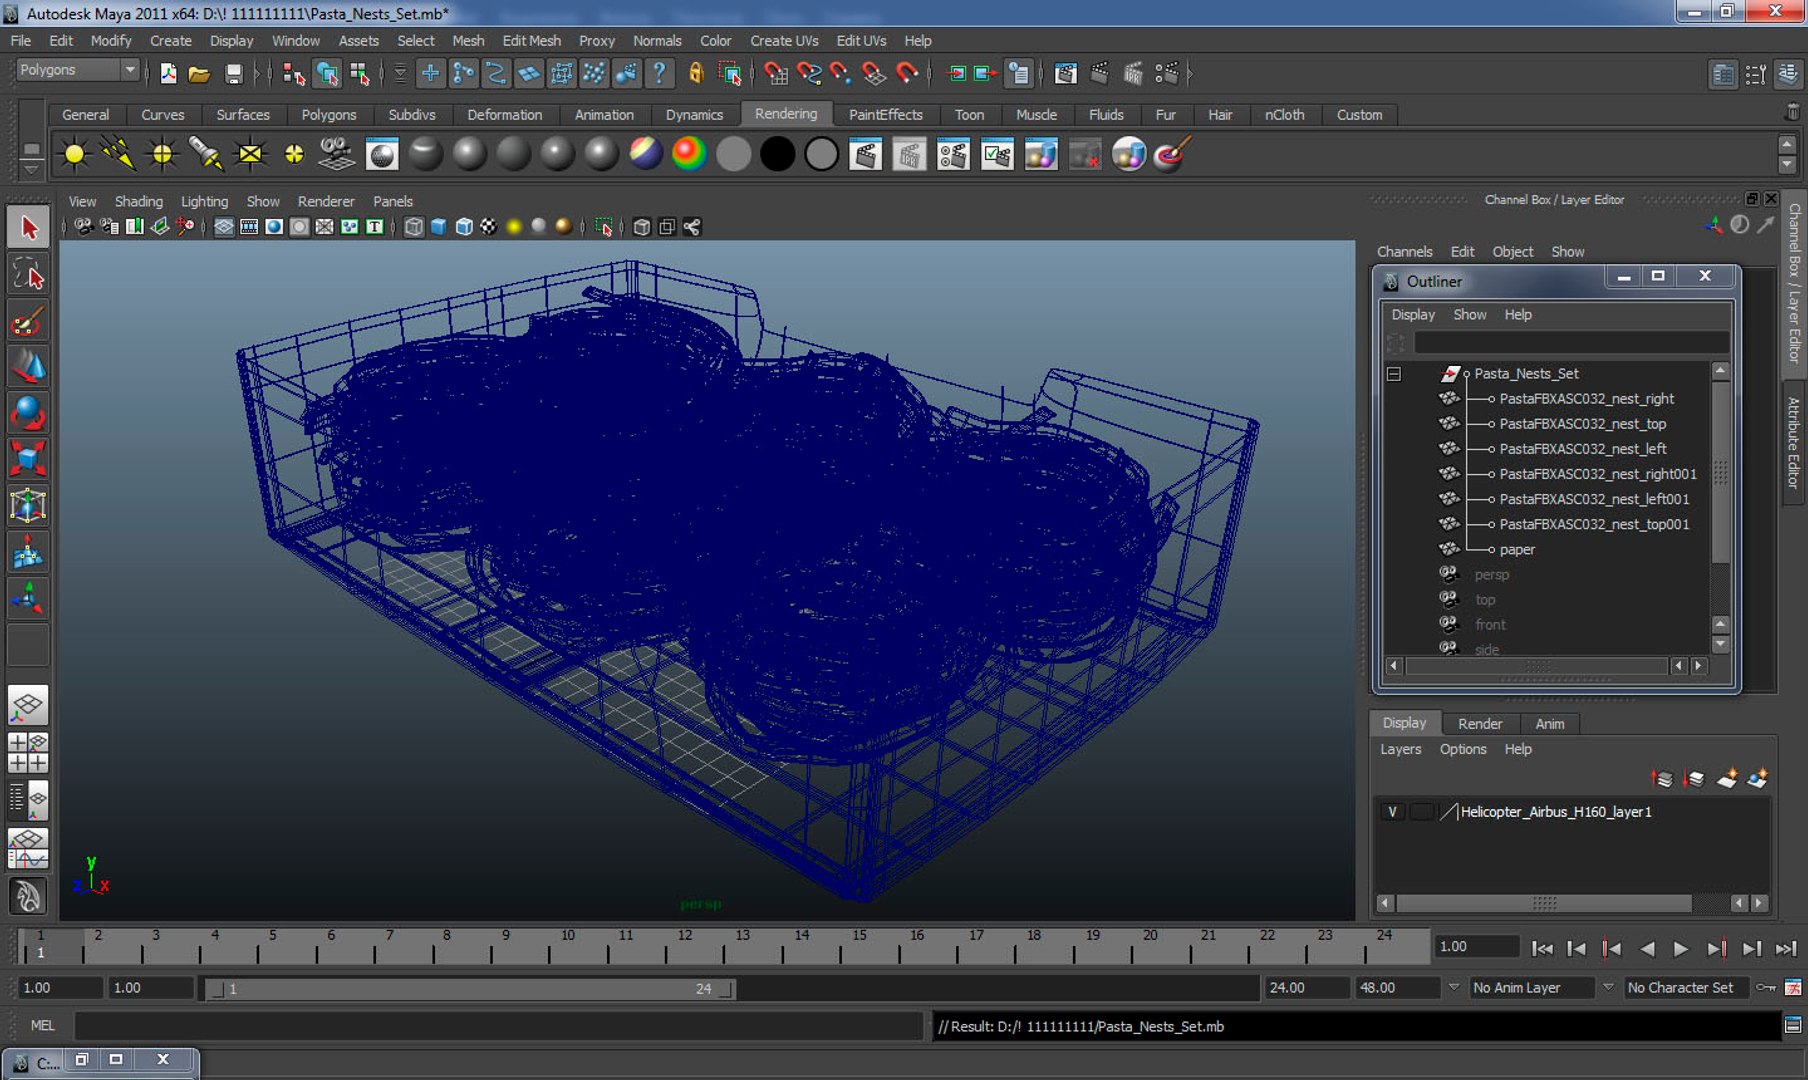Select the paper object in Outliner
Viewport: 1808px width, 1080px height.
pos(1516,549)
